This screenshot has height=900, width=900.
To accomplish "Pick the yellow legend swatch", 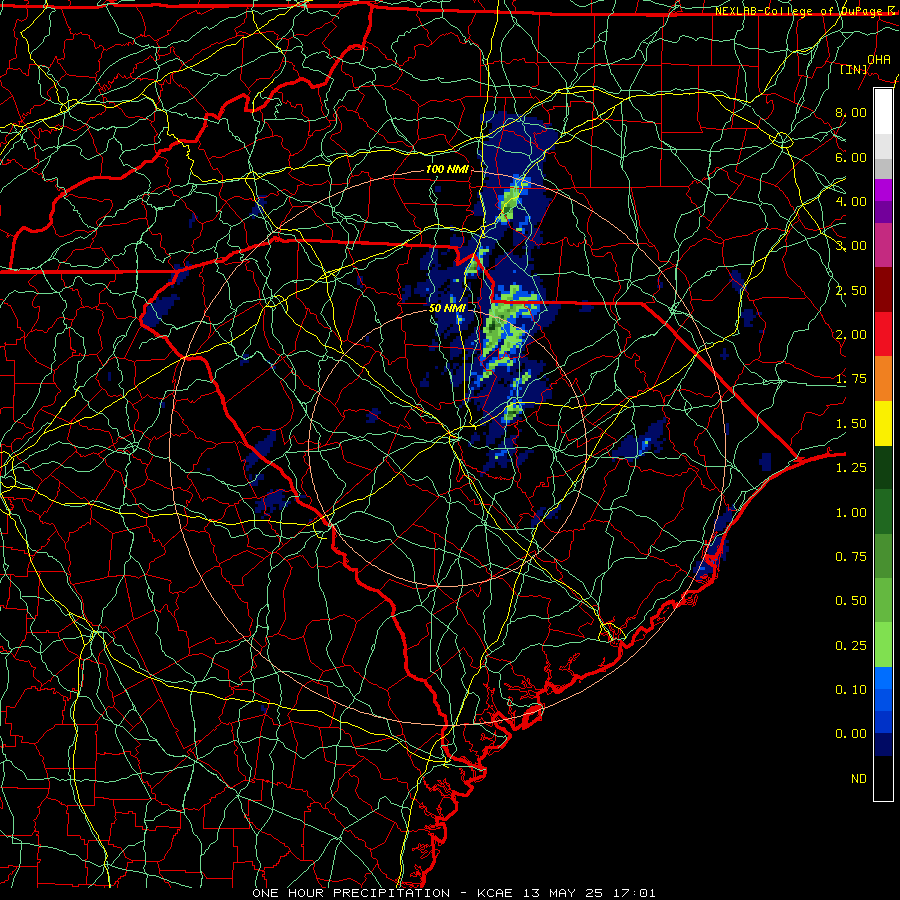I will [x=883, y=423].
